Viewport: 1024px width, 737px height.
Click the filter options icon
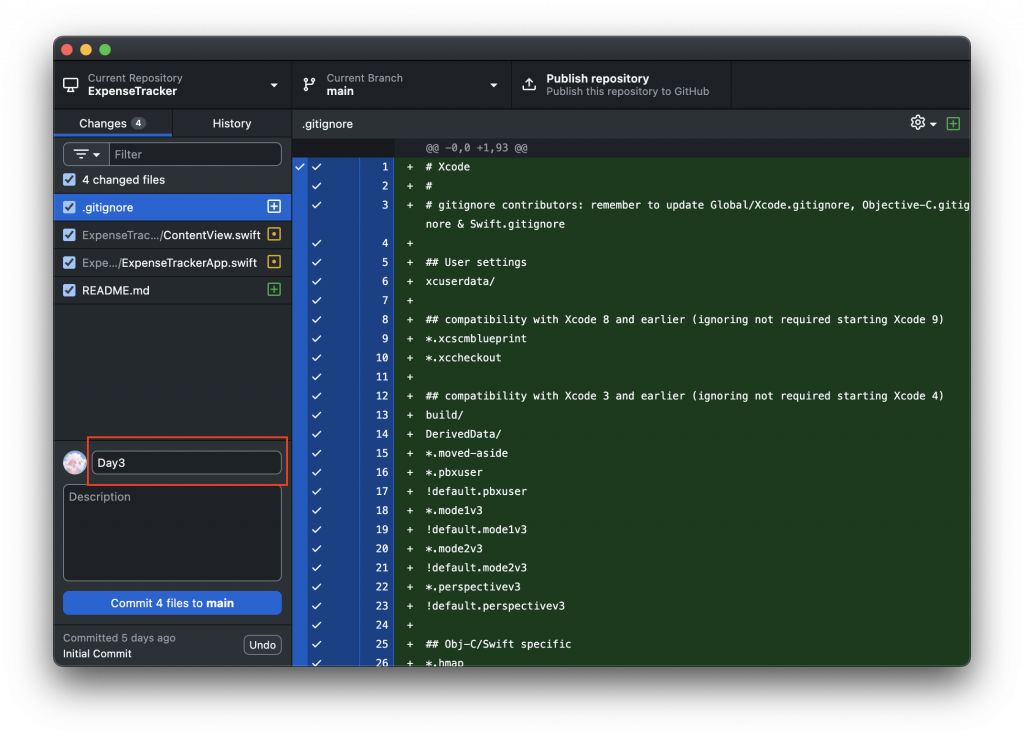click(x=81, y=154)
